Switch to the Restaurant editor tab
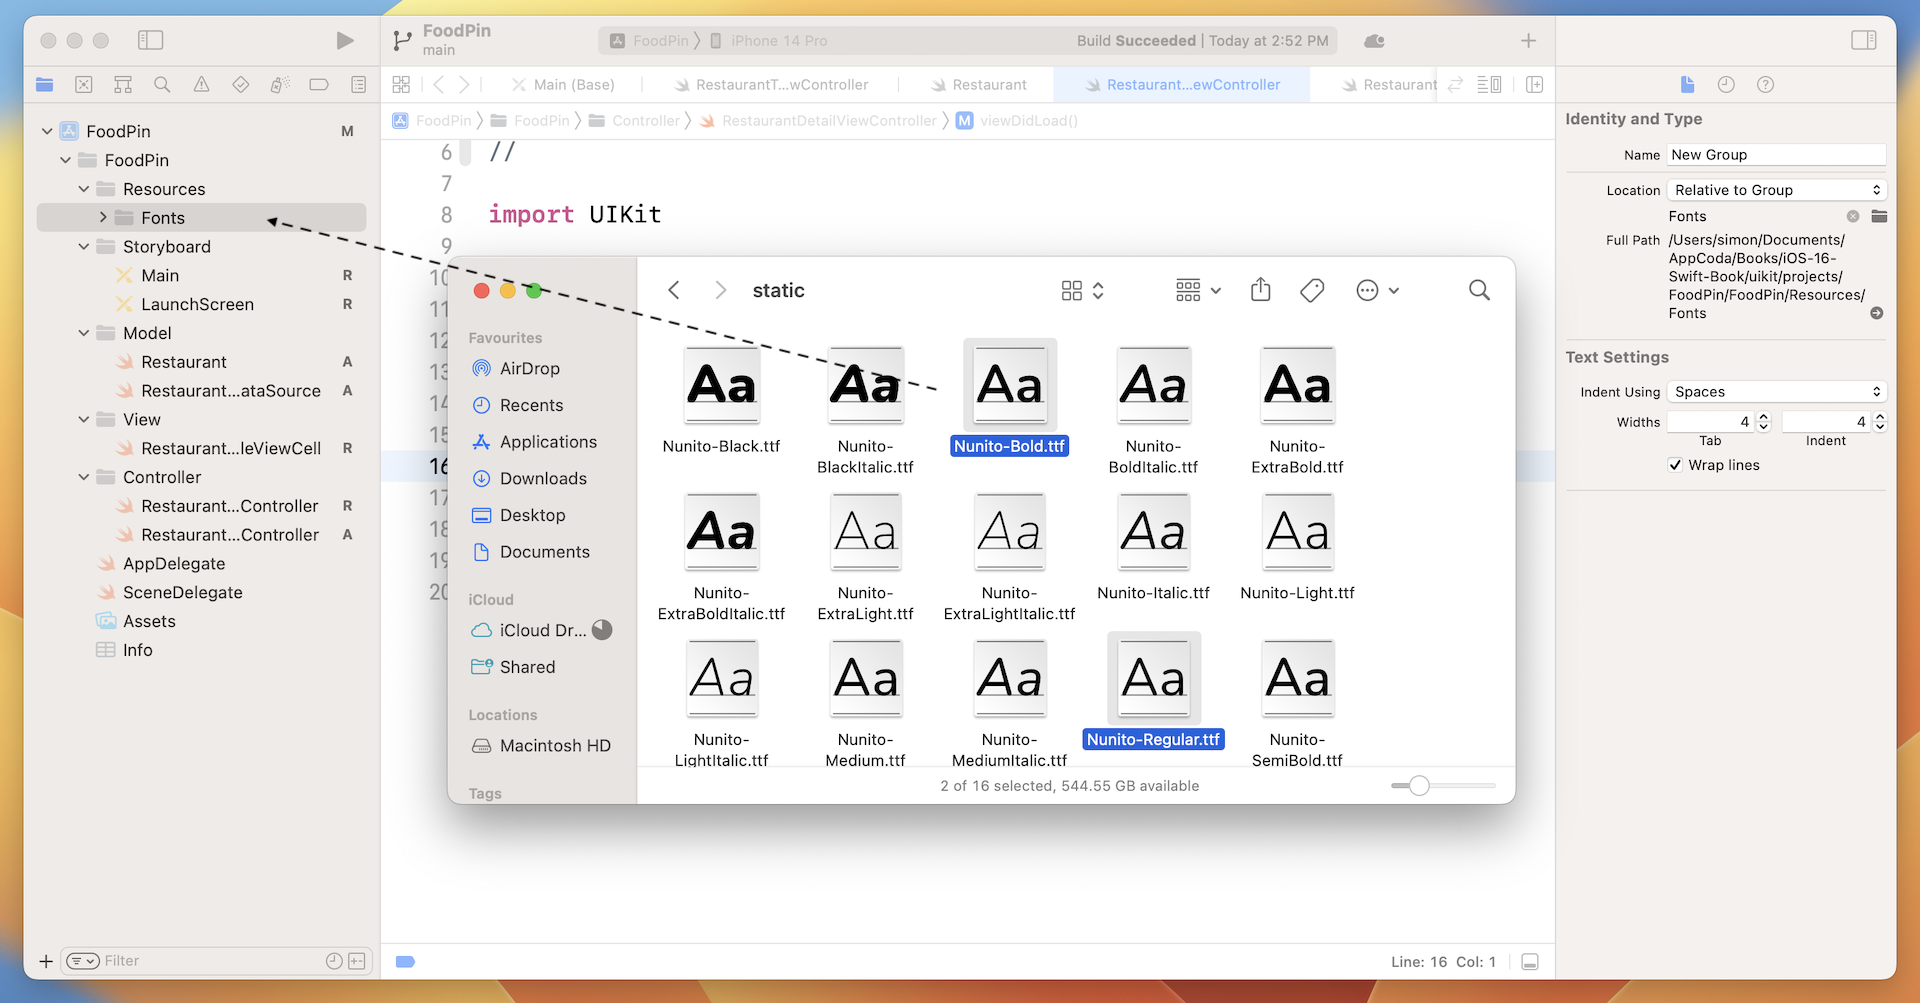 pyautogui.click(x=990, y=84)
